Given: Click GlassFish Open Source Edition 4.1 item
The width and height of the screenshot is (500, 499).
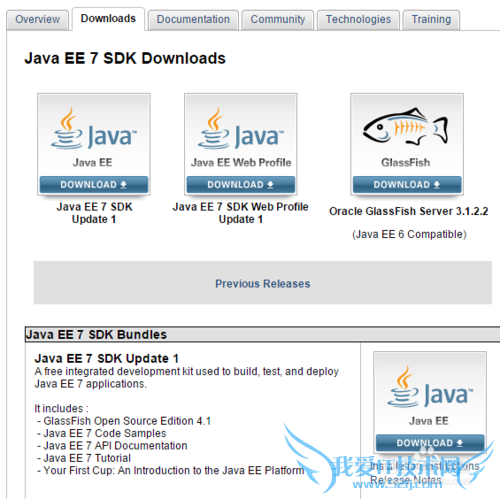Looking at the screenshot, I should (127, 421).
